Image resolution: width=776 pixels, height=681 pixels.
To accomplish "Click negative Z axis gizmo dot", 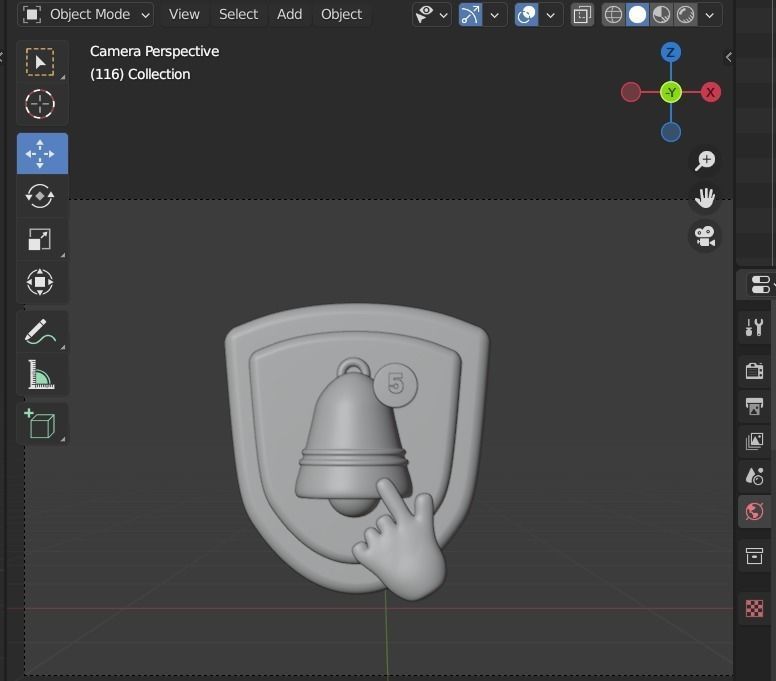I will (671, 132).
